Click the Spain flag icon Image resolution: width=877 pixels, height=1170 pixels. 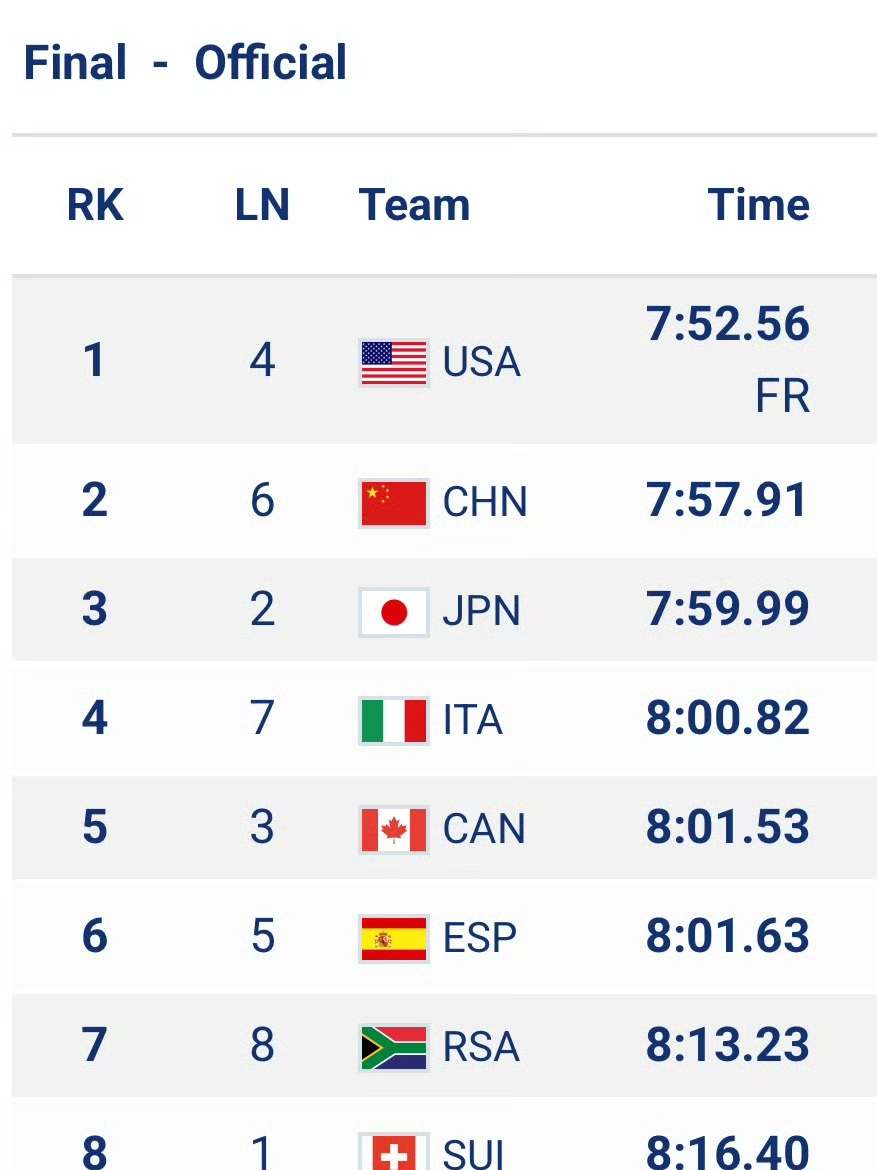pos(393,939)
